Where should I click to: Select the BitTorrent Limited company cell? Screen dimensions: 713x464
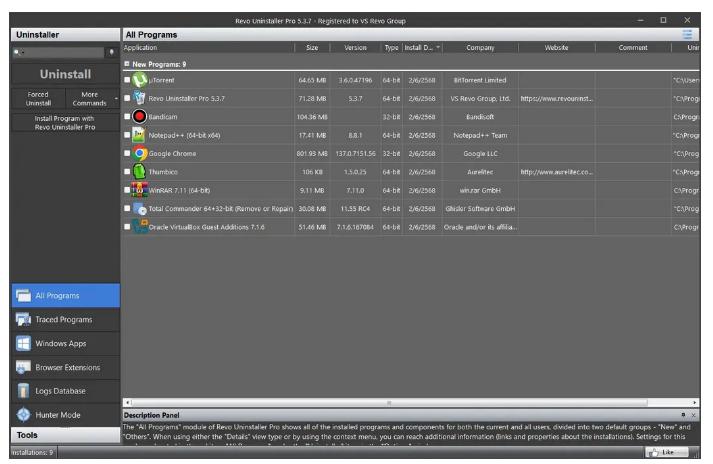(x=480, y=80)
